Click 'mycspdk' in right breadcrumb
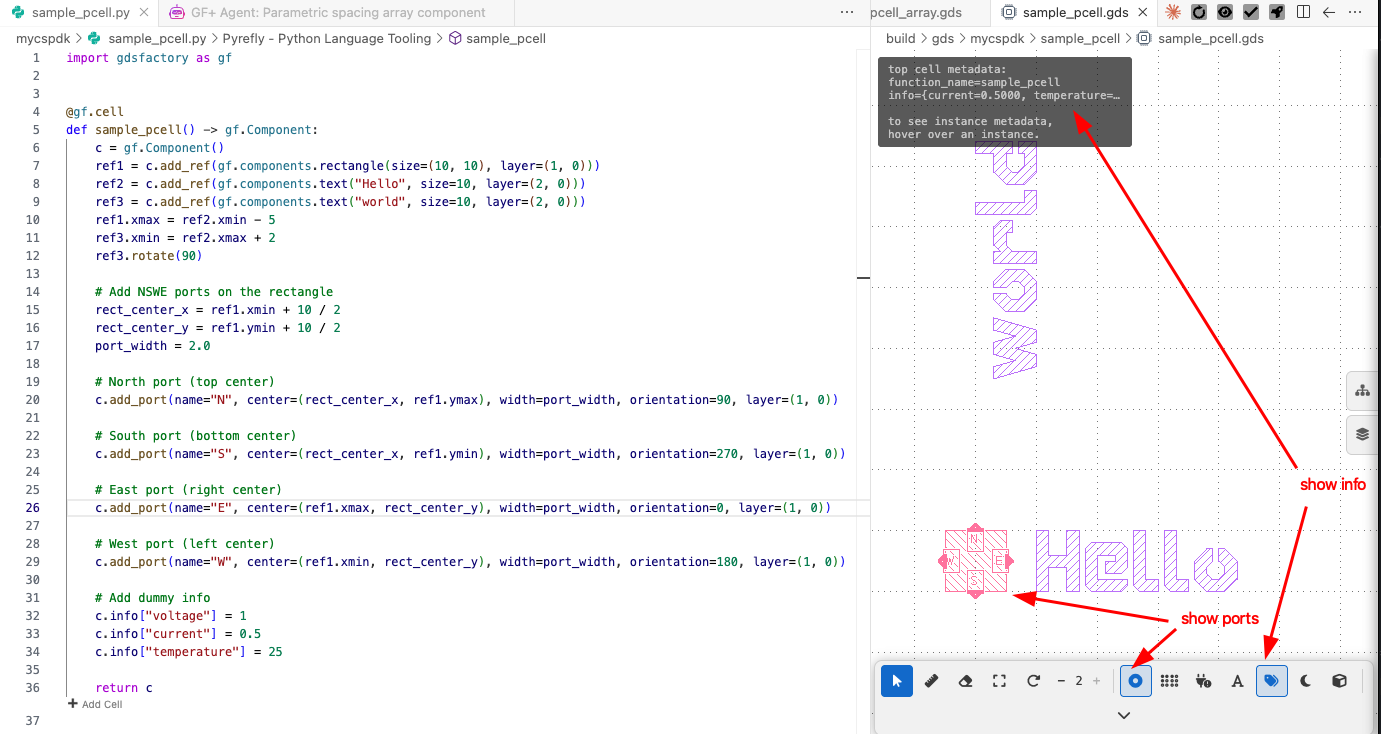 [x=997, y=39]
